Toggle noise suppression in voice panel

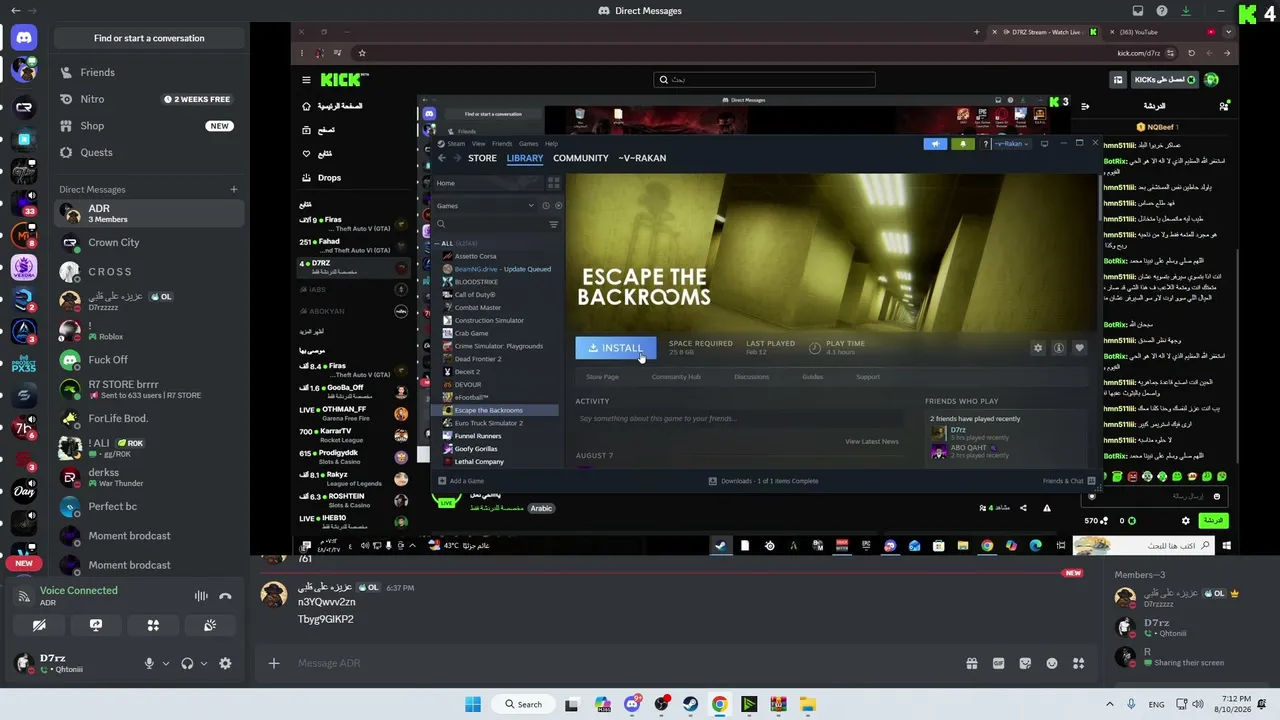[x=201, y=596]
